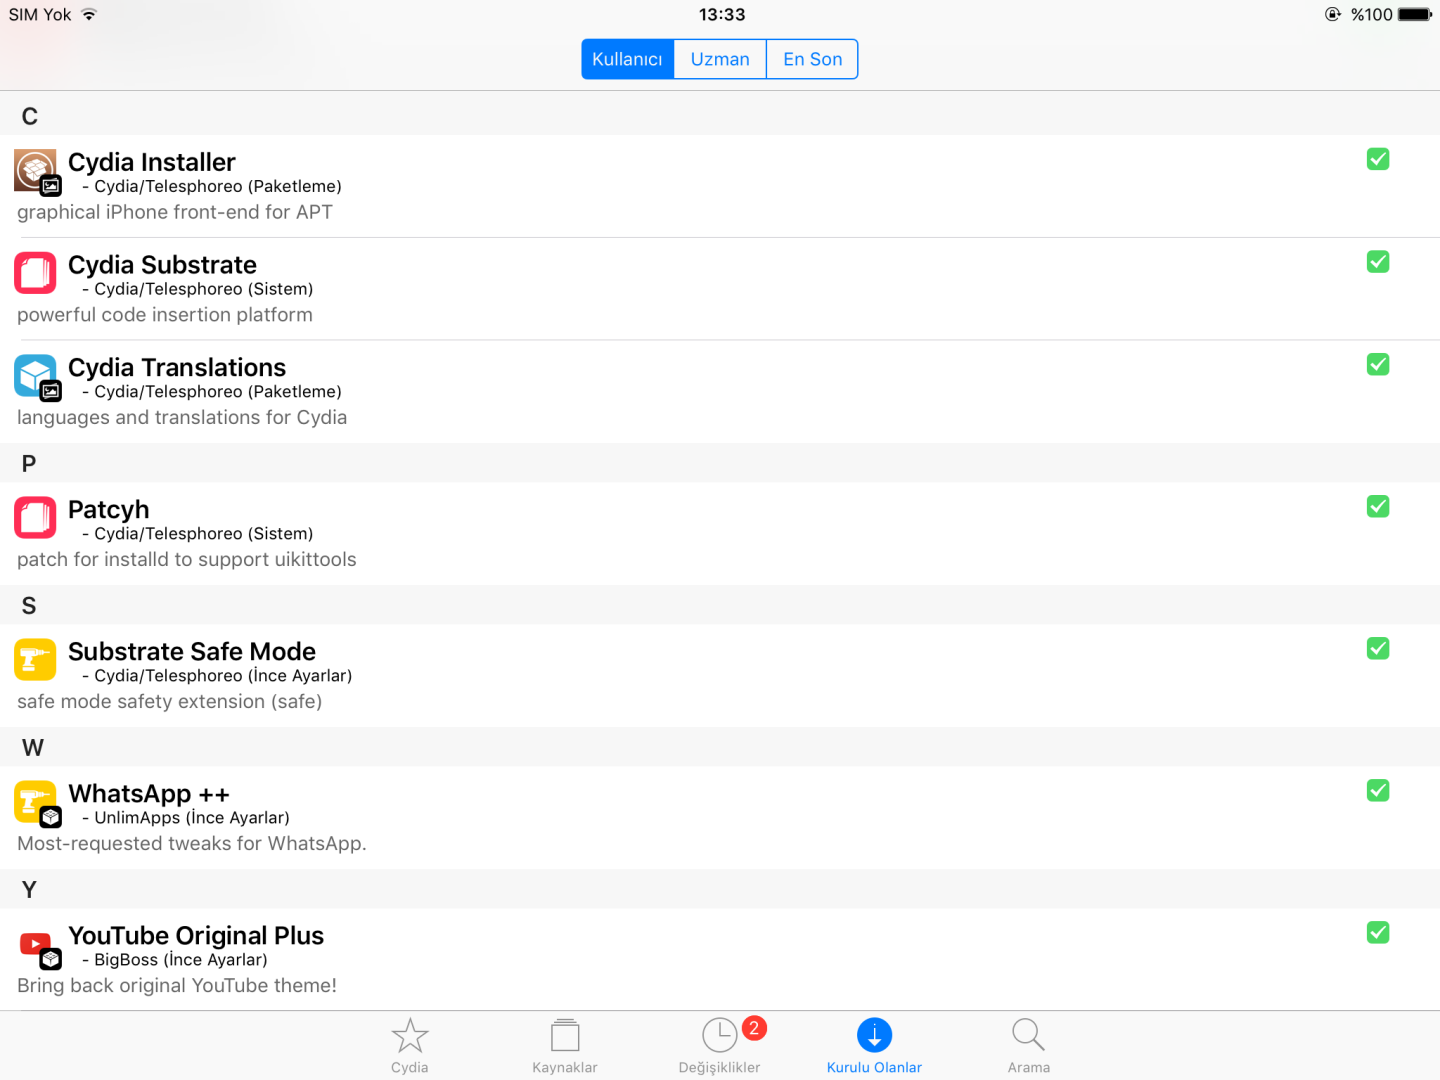
Task: Tap the Cydia Substrate red icon
Action: [x=35, y=273]
